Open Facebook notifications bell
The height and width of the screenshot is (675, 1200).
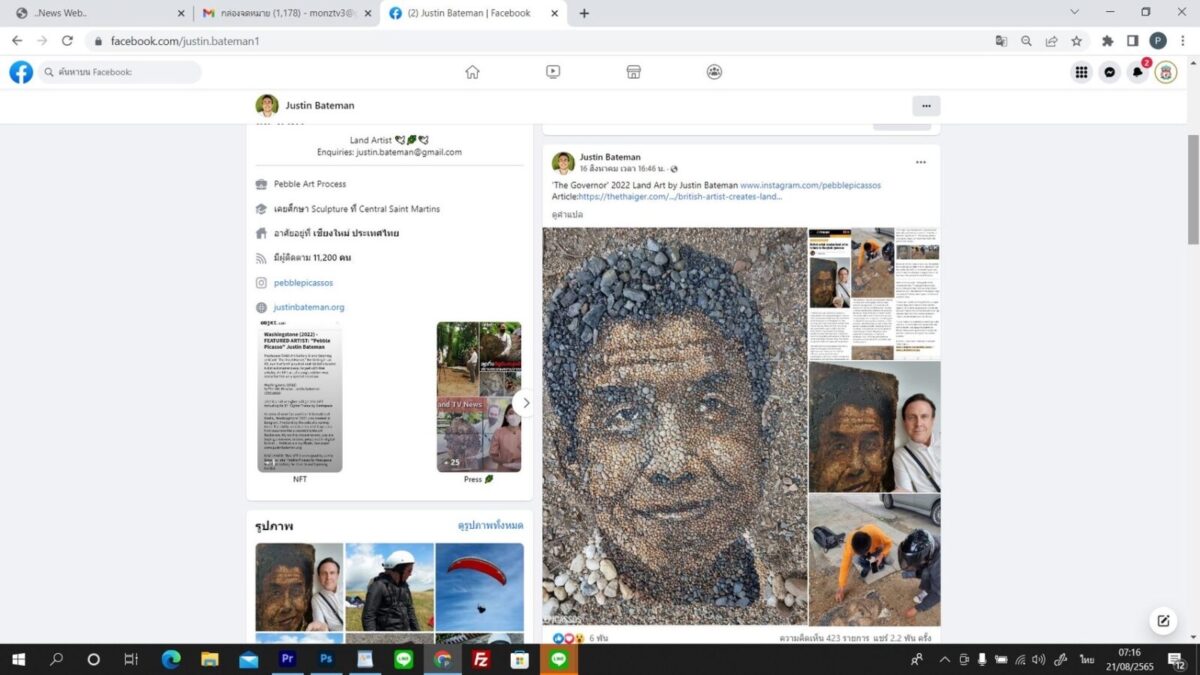point(1137,72)
